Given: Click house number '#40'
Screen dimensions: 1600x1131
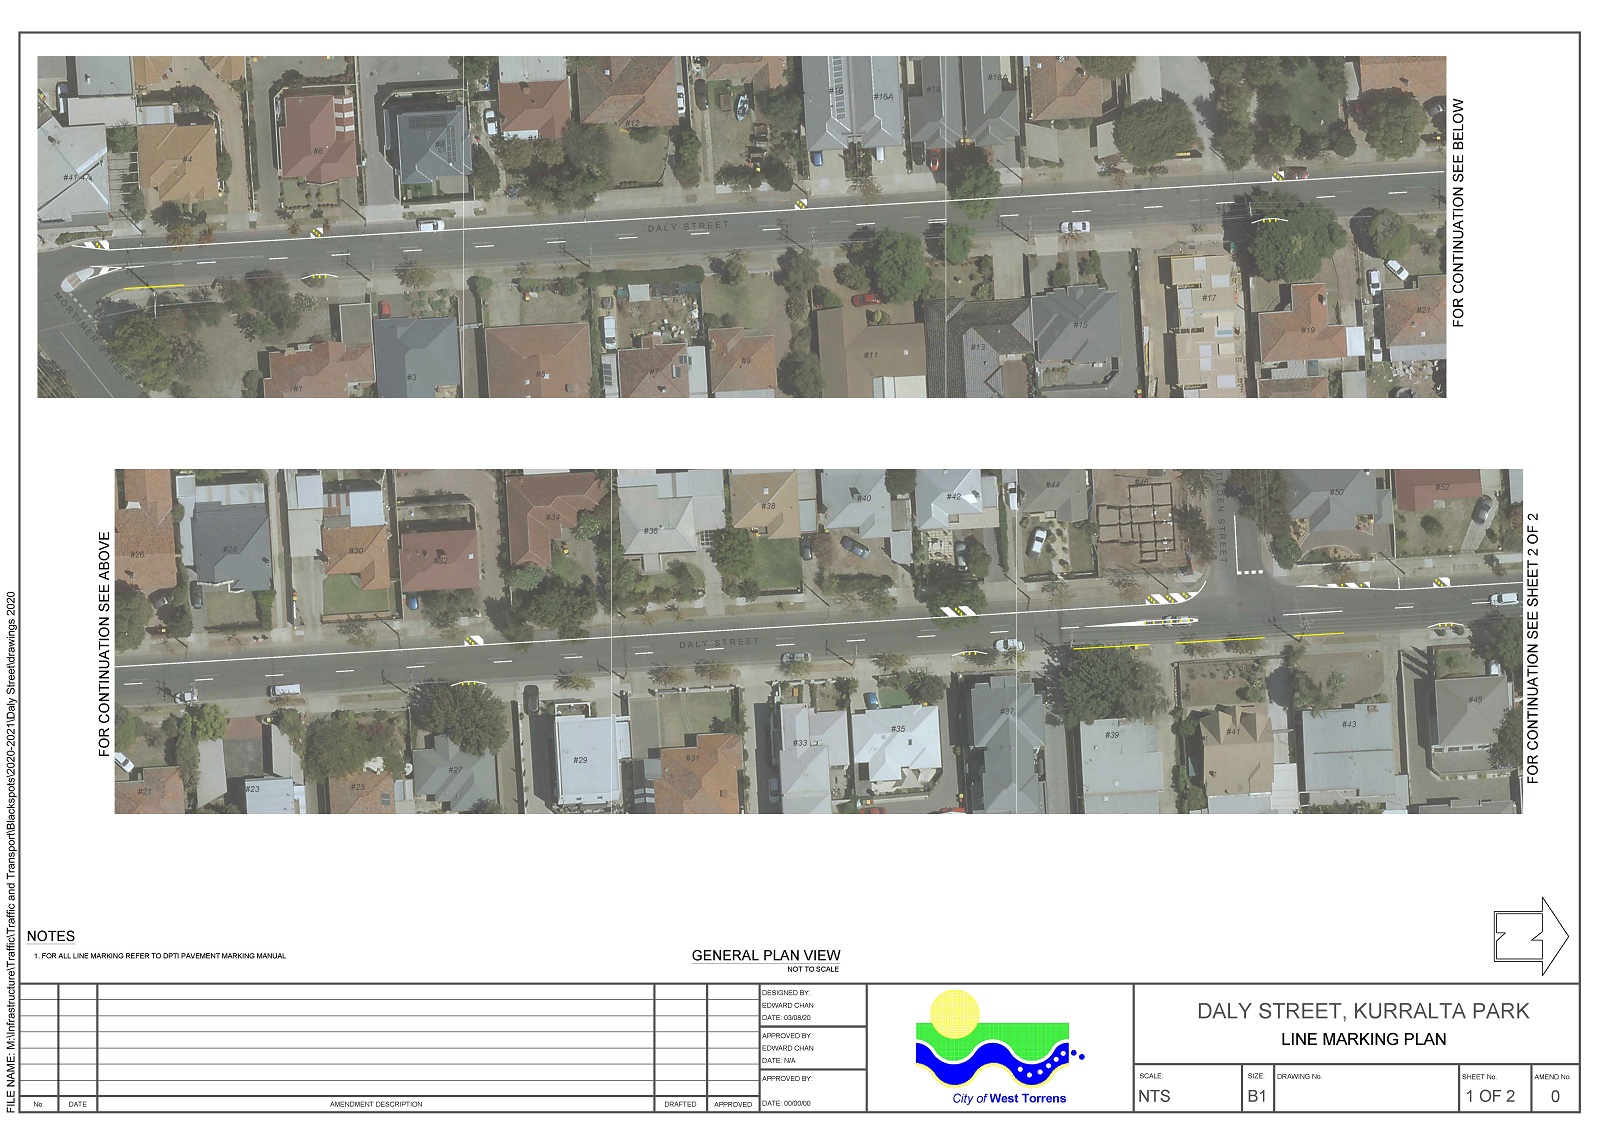Looking at the screenshot, I should [864, 498].
